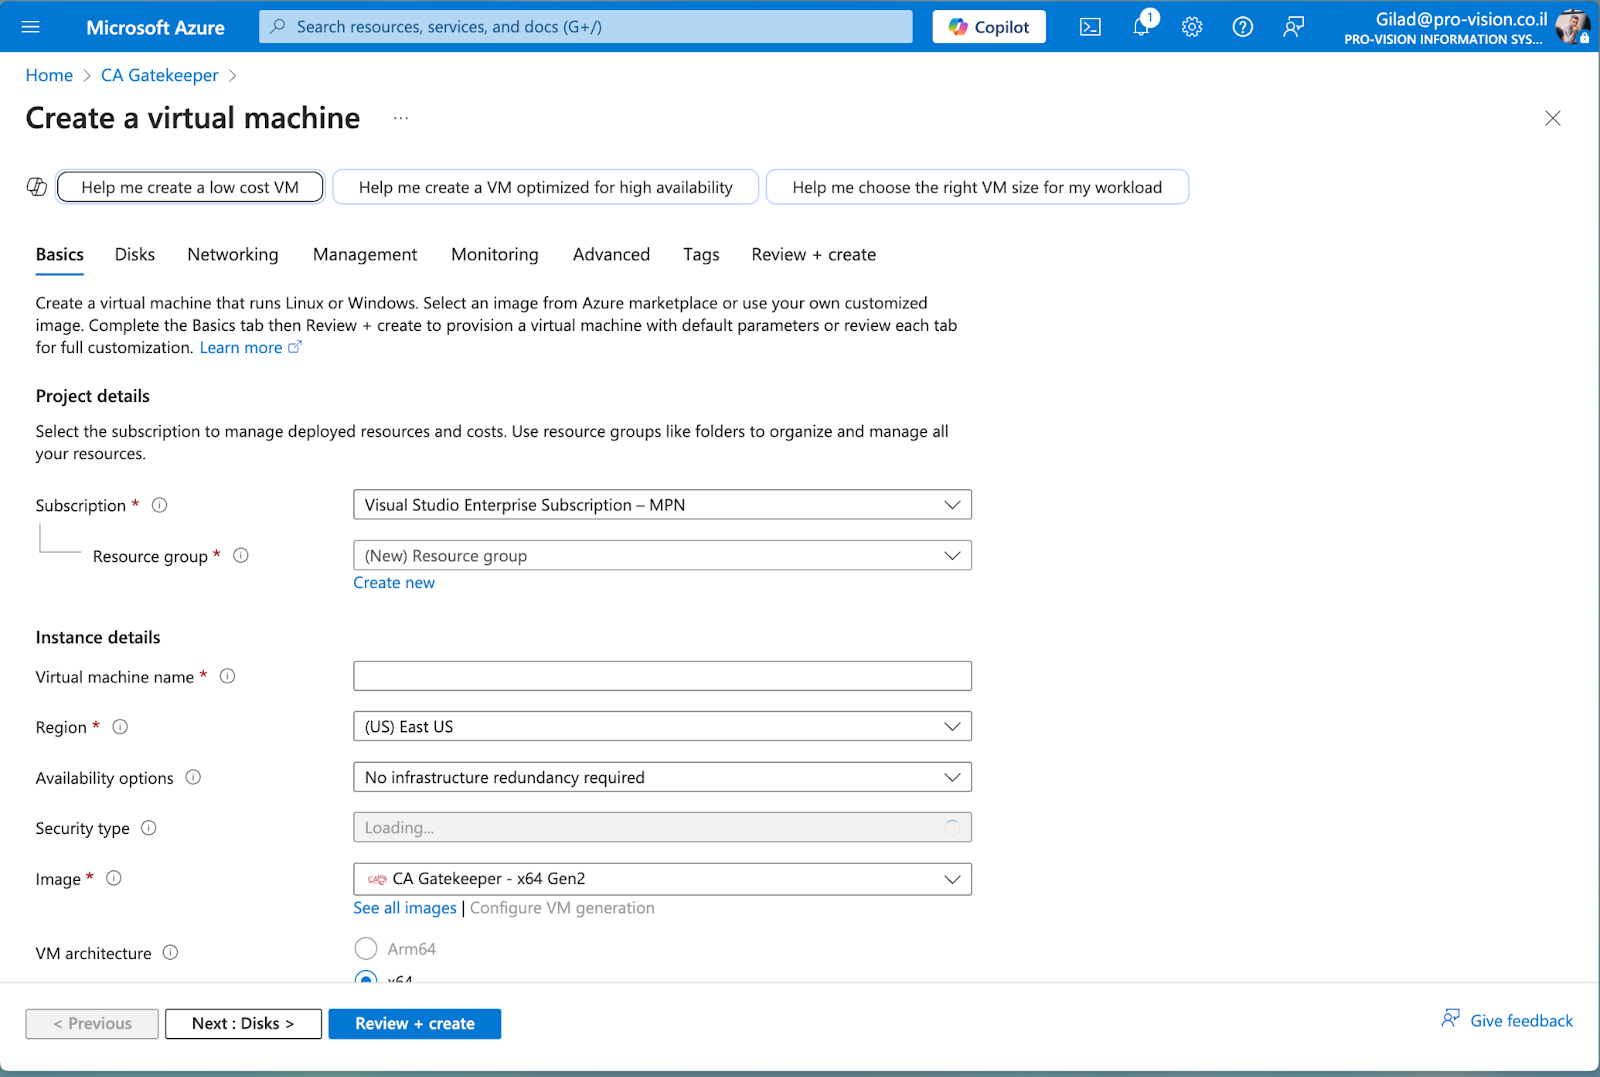Focus the search resources box
The height and width of the screenshot is (1077, 1600).
point(586,27)
